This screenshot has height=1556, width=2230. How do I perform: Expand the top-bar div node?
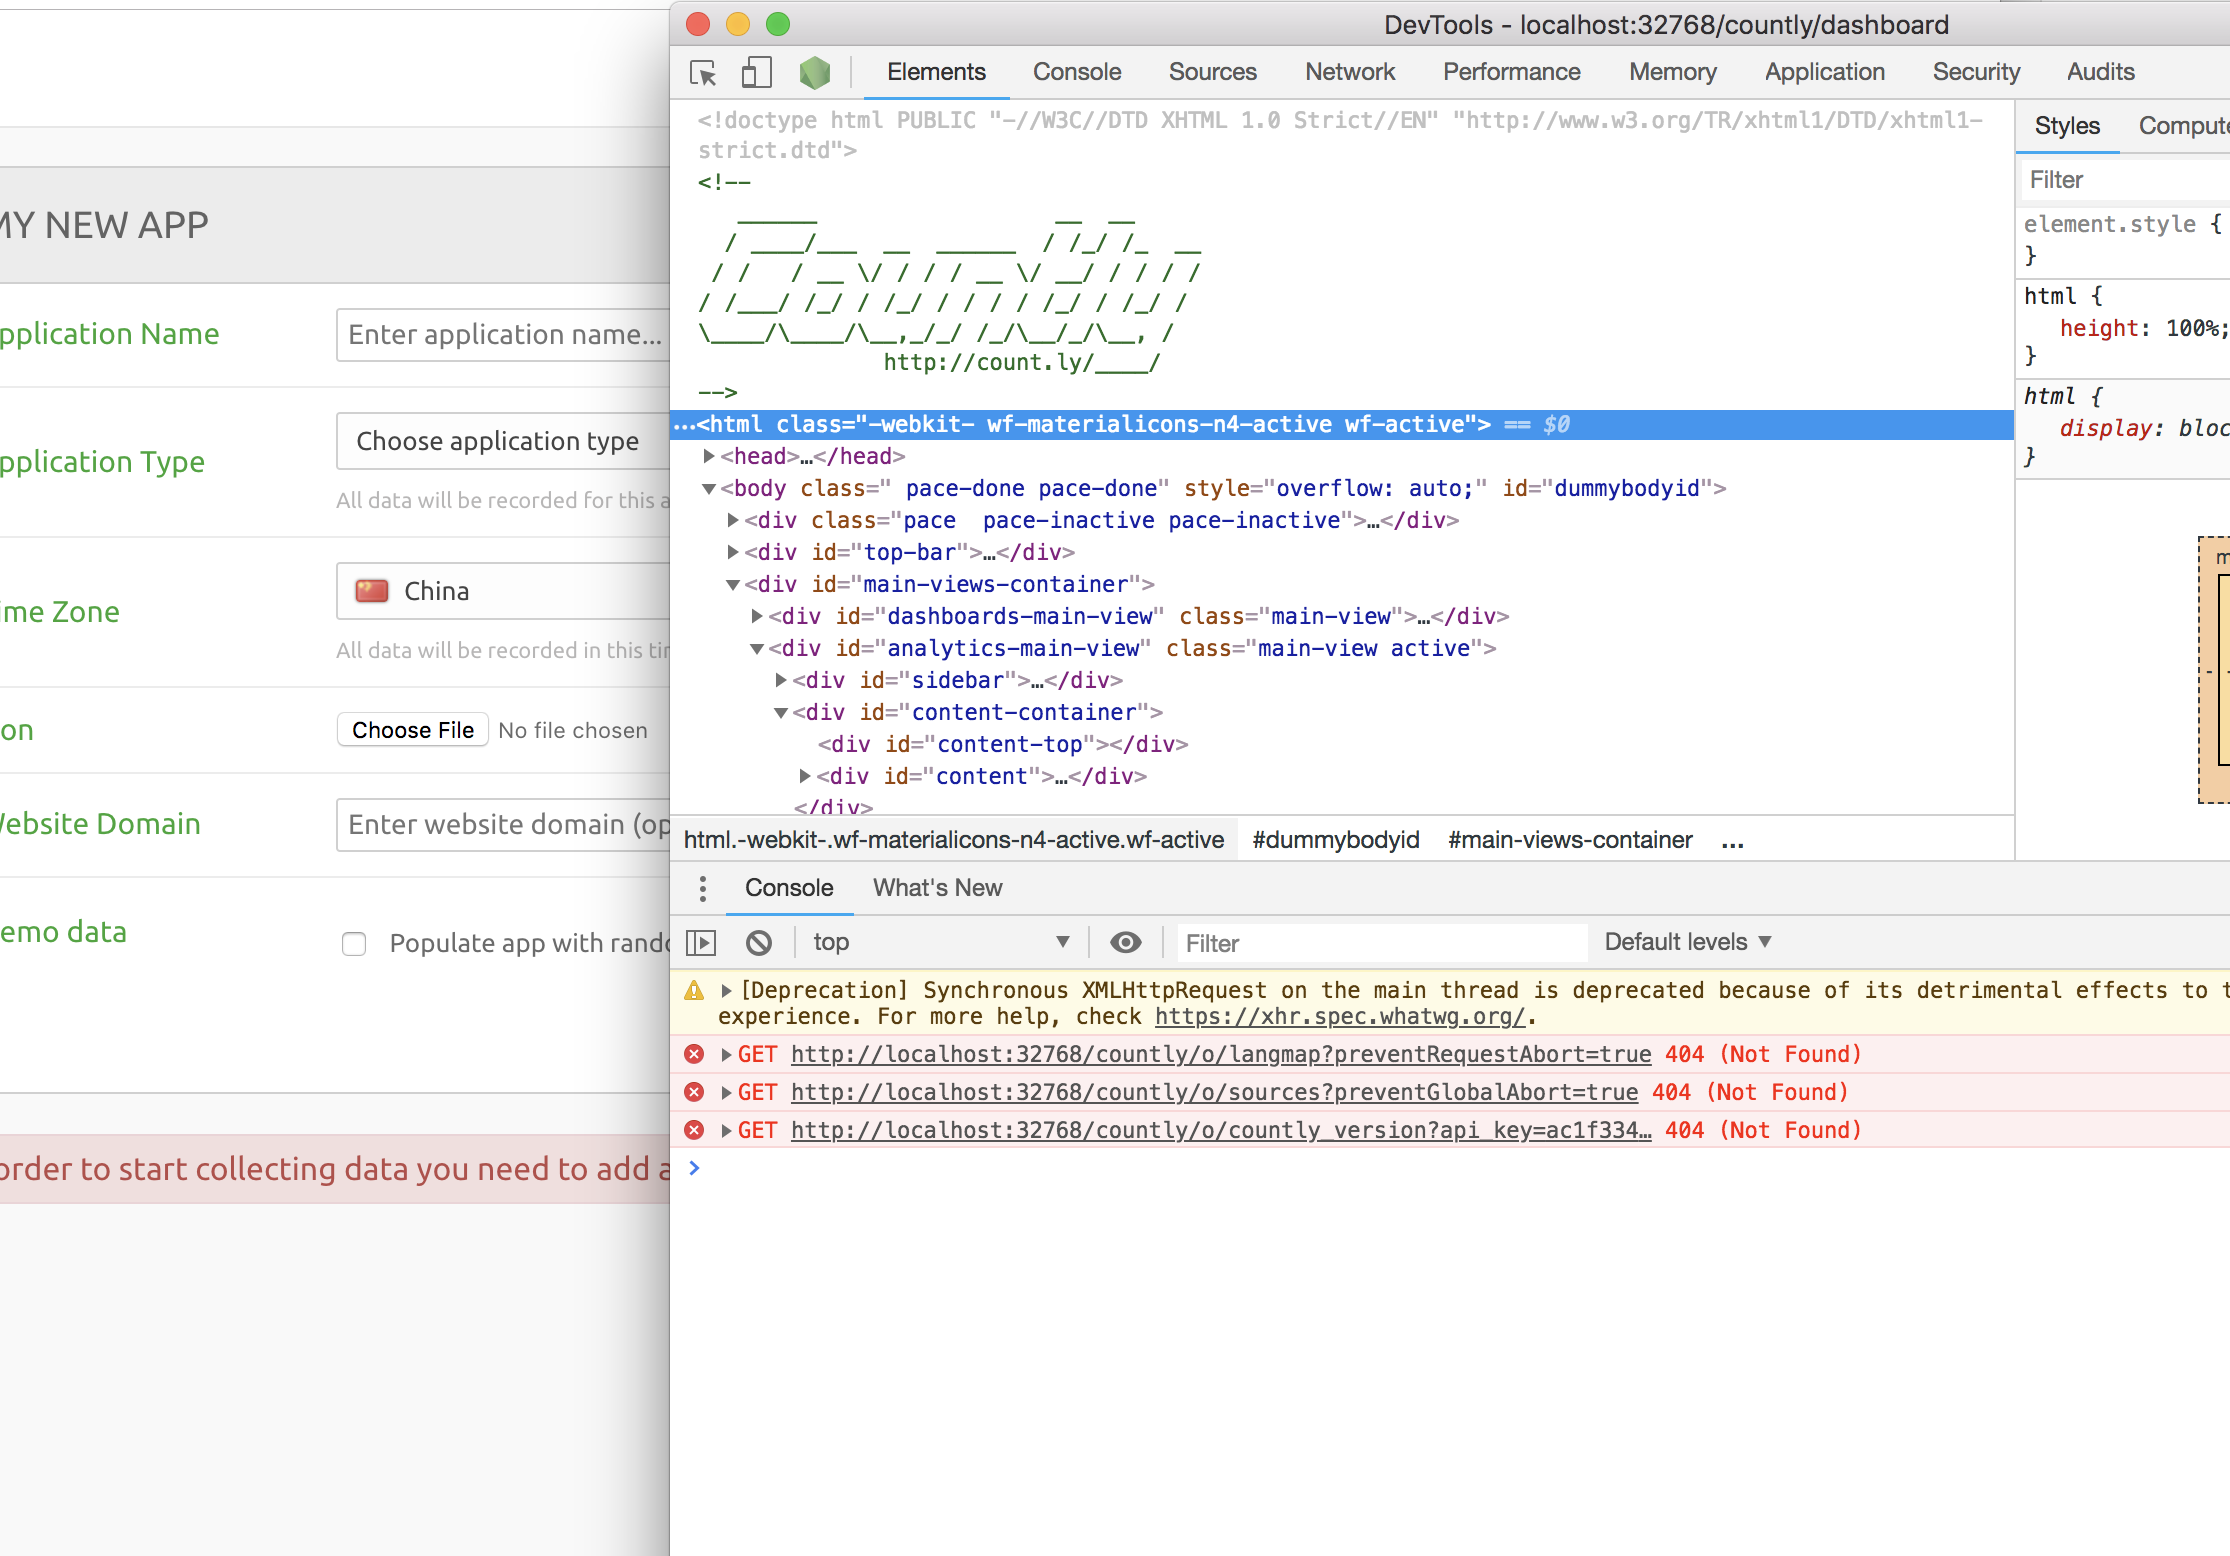(x=733, y=552)
